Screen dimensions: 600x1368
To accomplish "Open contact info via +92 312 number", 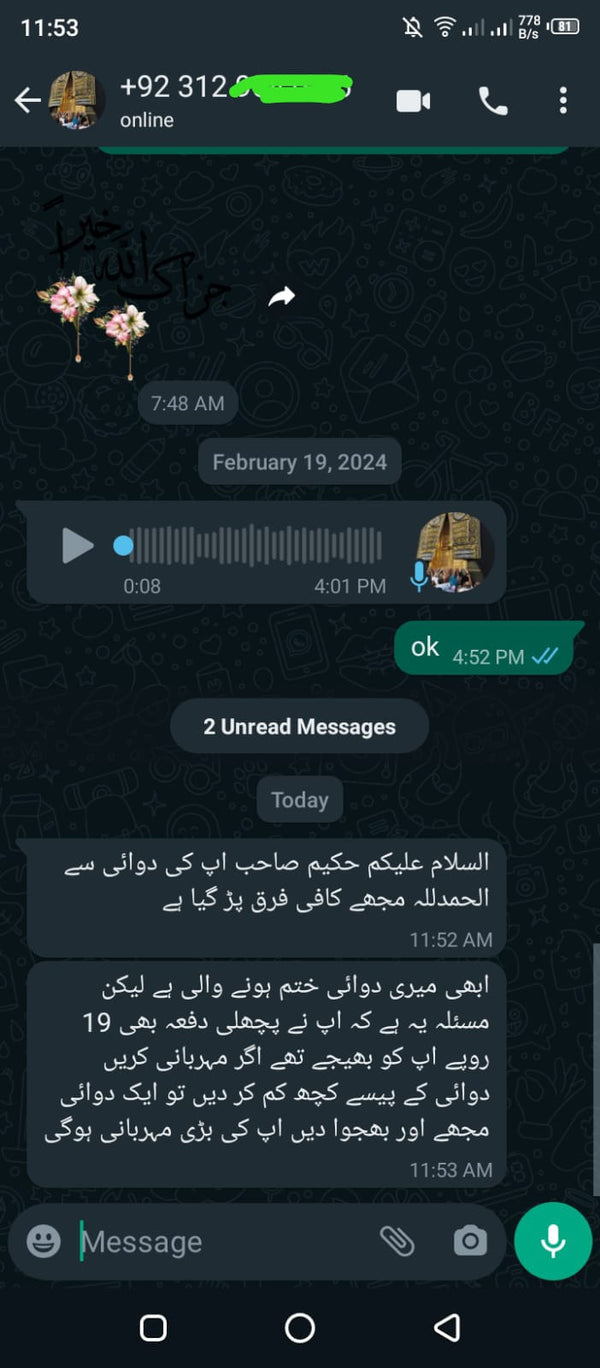I will point(235,87).
